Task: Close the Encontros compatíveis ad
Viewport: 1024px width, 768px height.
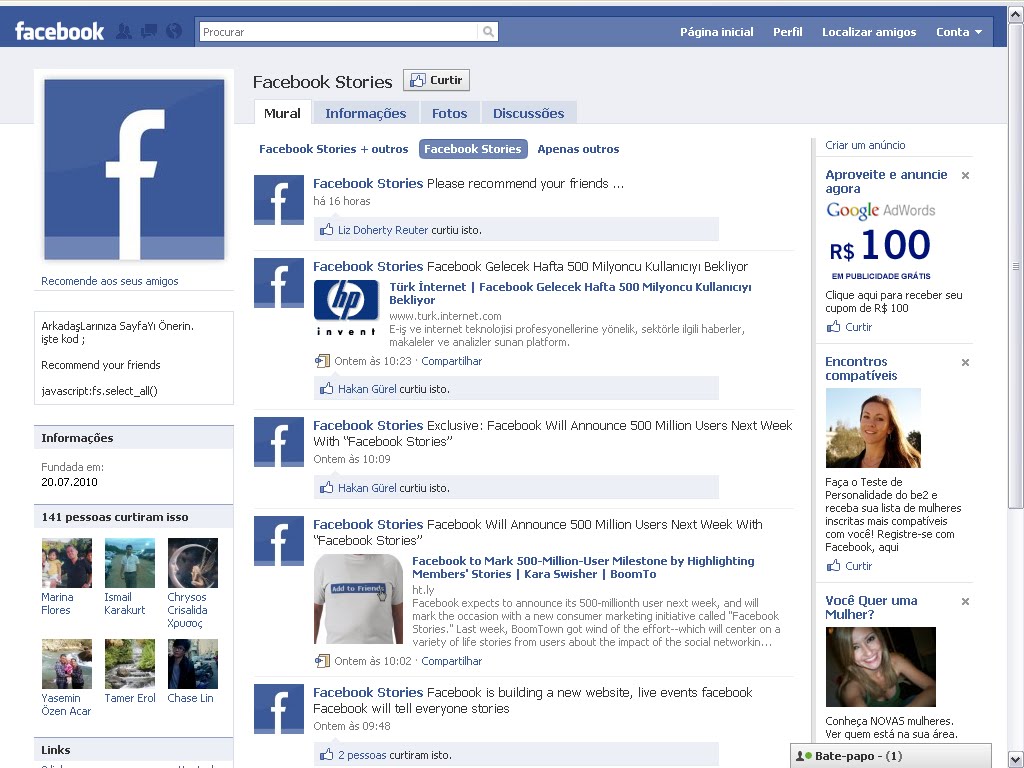Action: coord(965,362)
